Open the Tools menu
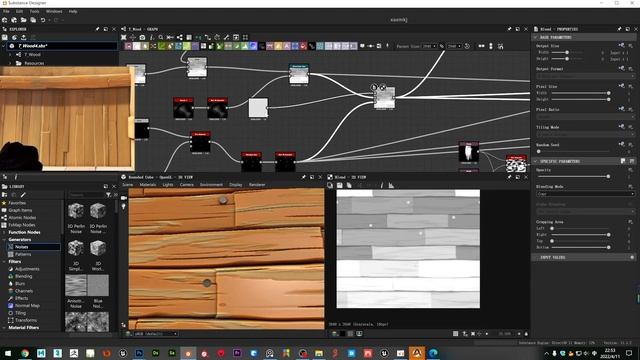The width and height of the screenshot is (640, 360). point(35,11)
